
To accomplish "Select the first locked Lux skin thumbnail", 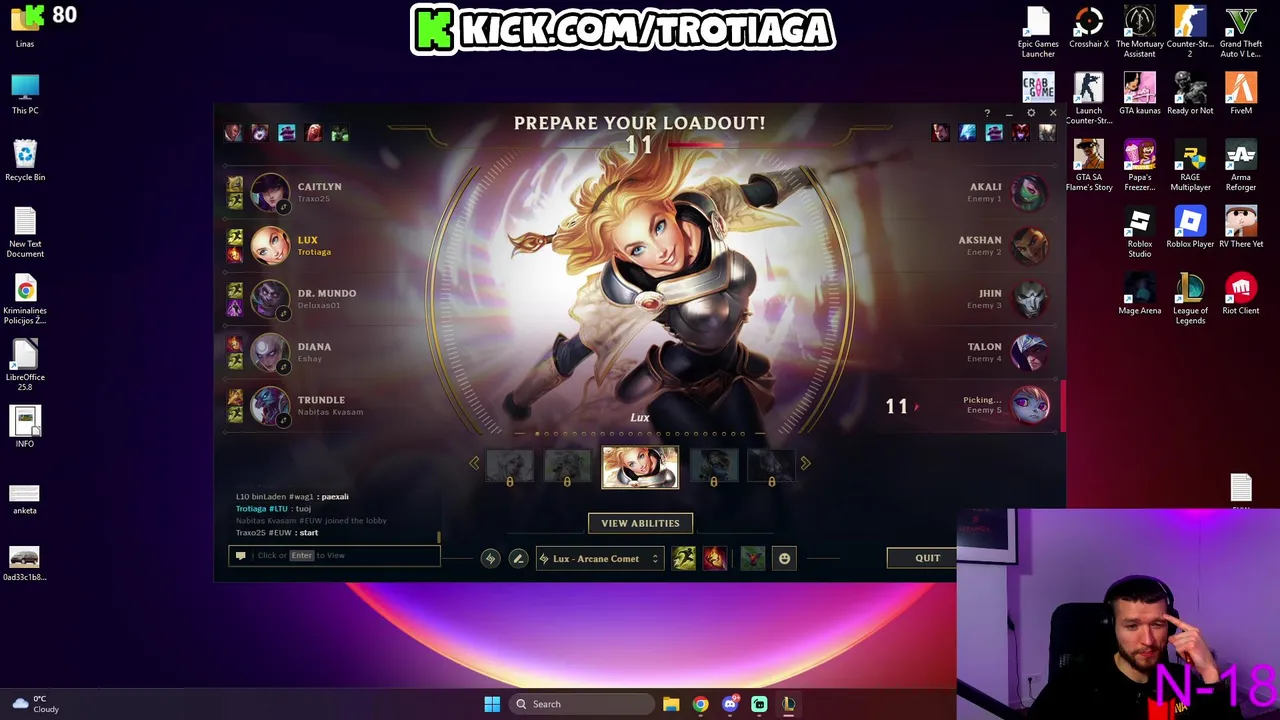I will click(510, 468).
